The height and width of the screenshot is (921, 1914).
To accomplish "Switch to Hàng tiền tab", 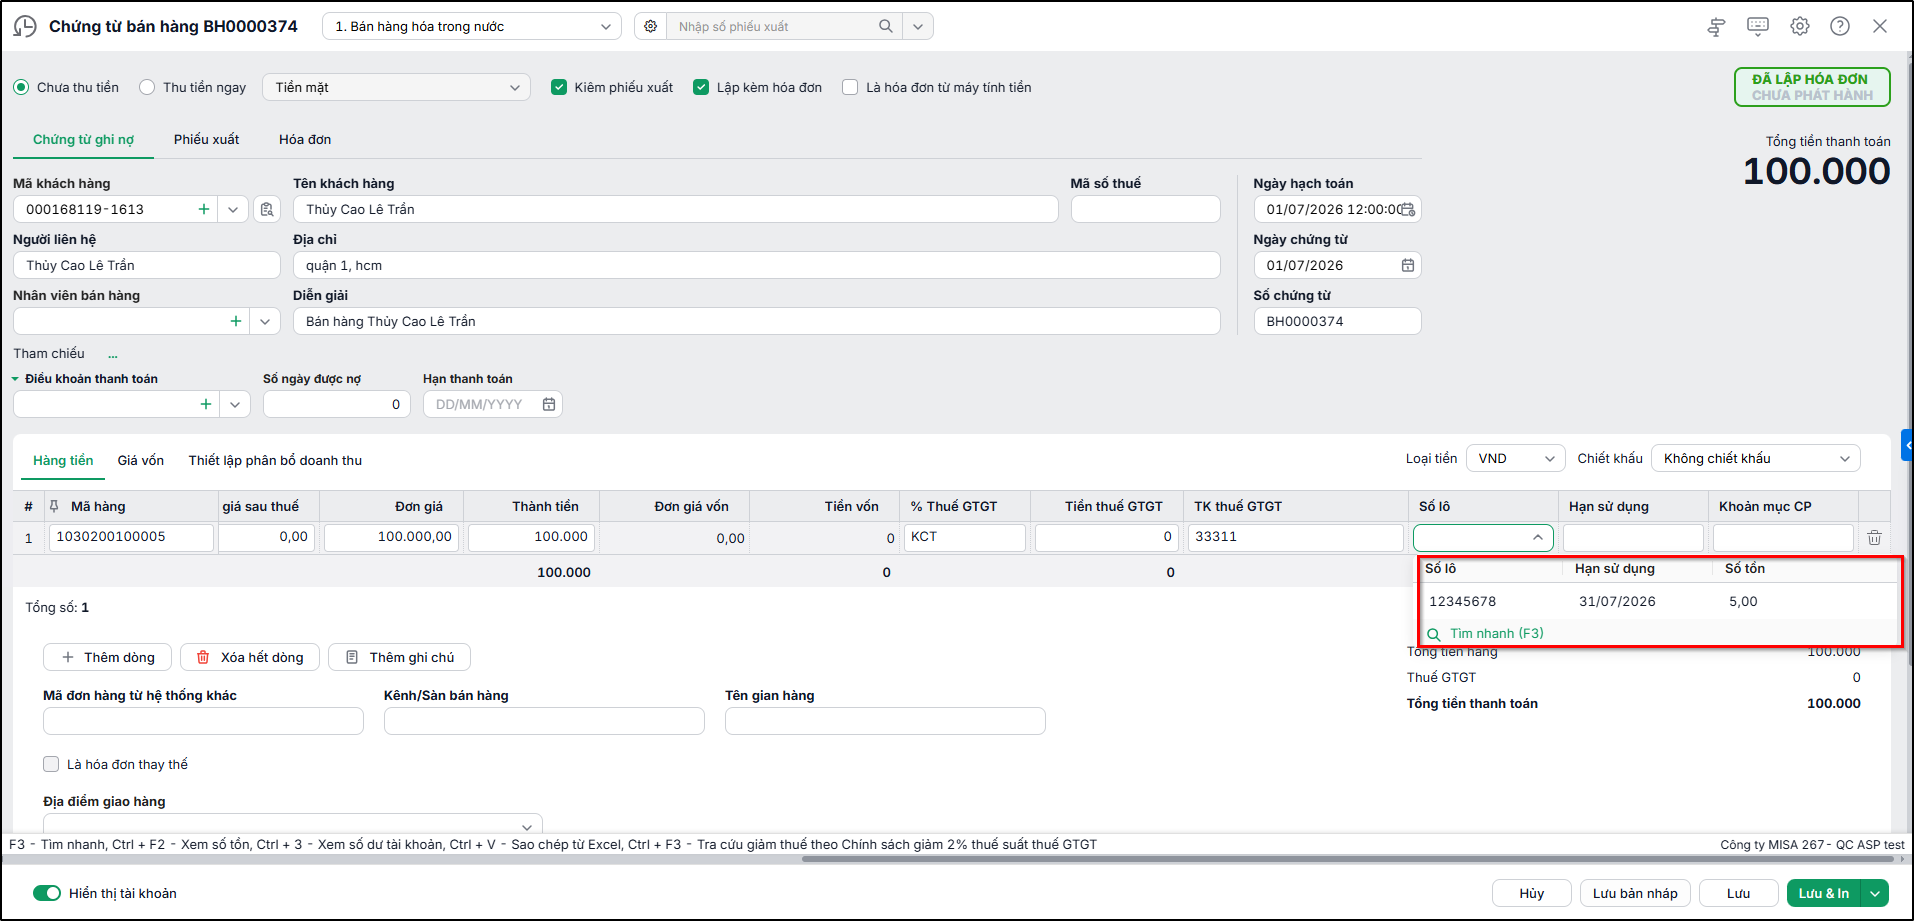I will tap(63, 460).
